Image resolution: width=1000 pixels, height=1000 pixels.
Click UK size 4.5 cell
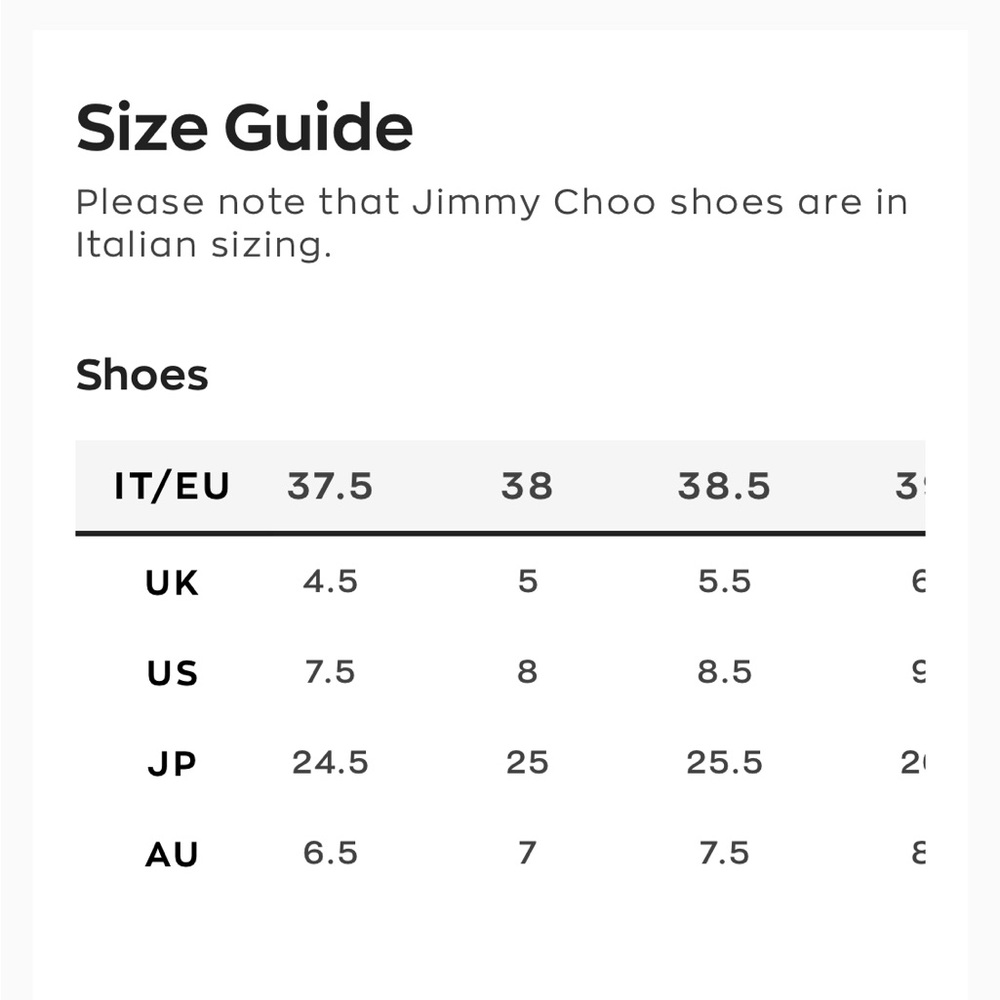[x=330, y=582]
